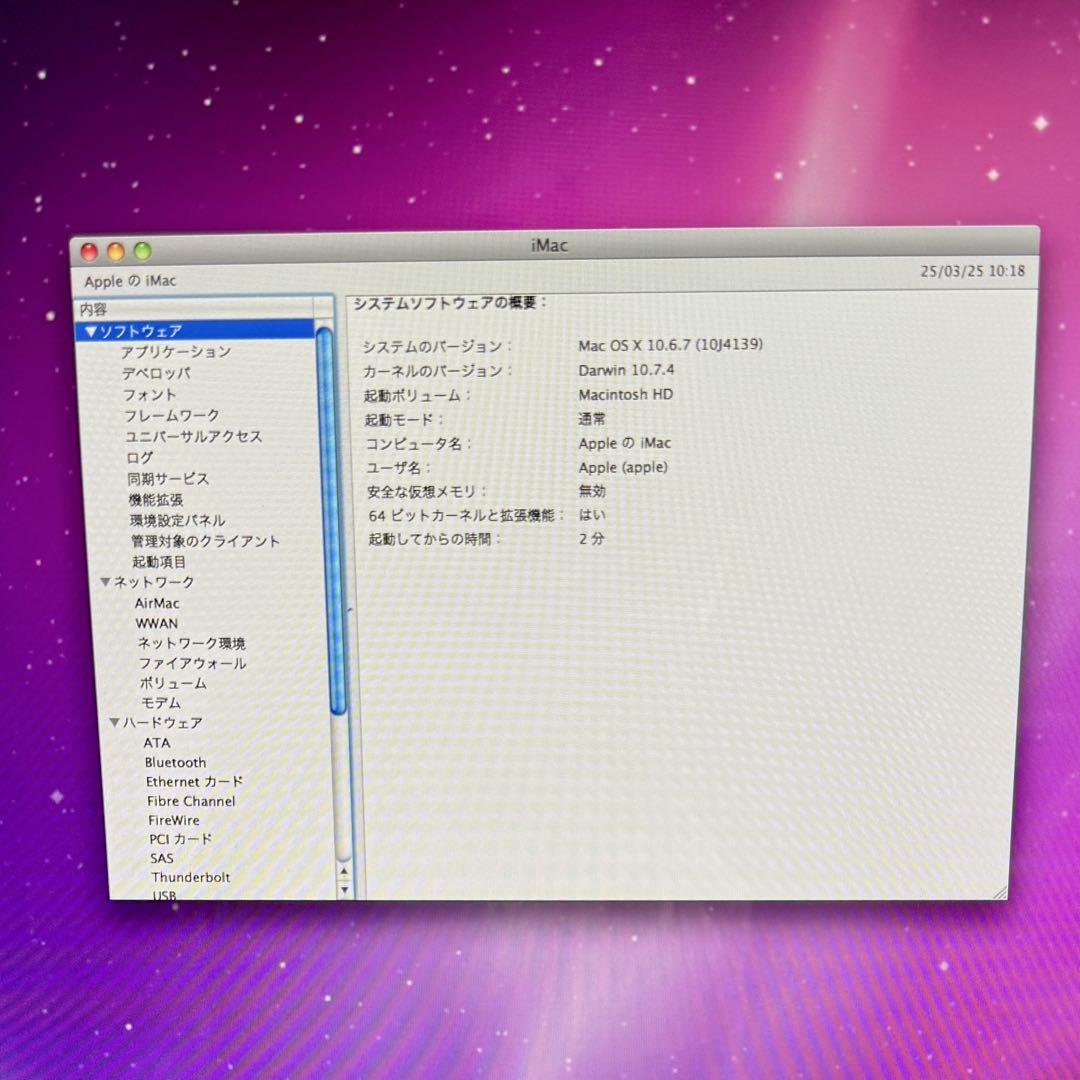Select WWAN under network
Screen dimensions: 1080x1080
pos(157,623)
